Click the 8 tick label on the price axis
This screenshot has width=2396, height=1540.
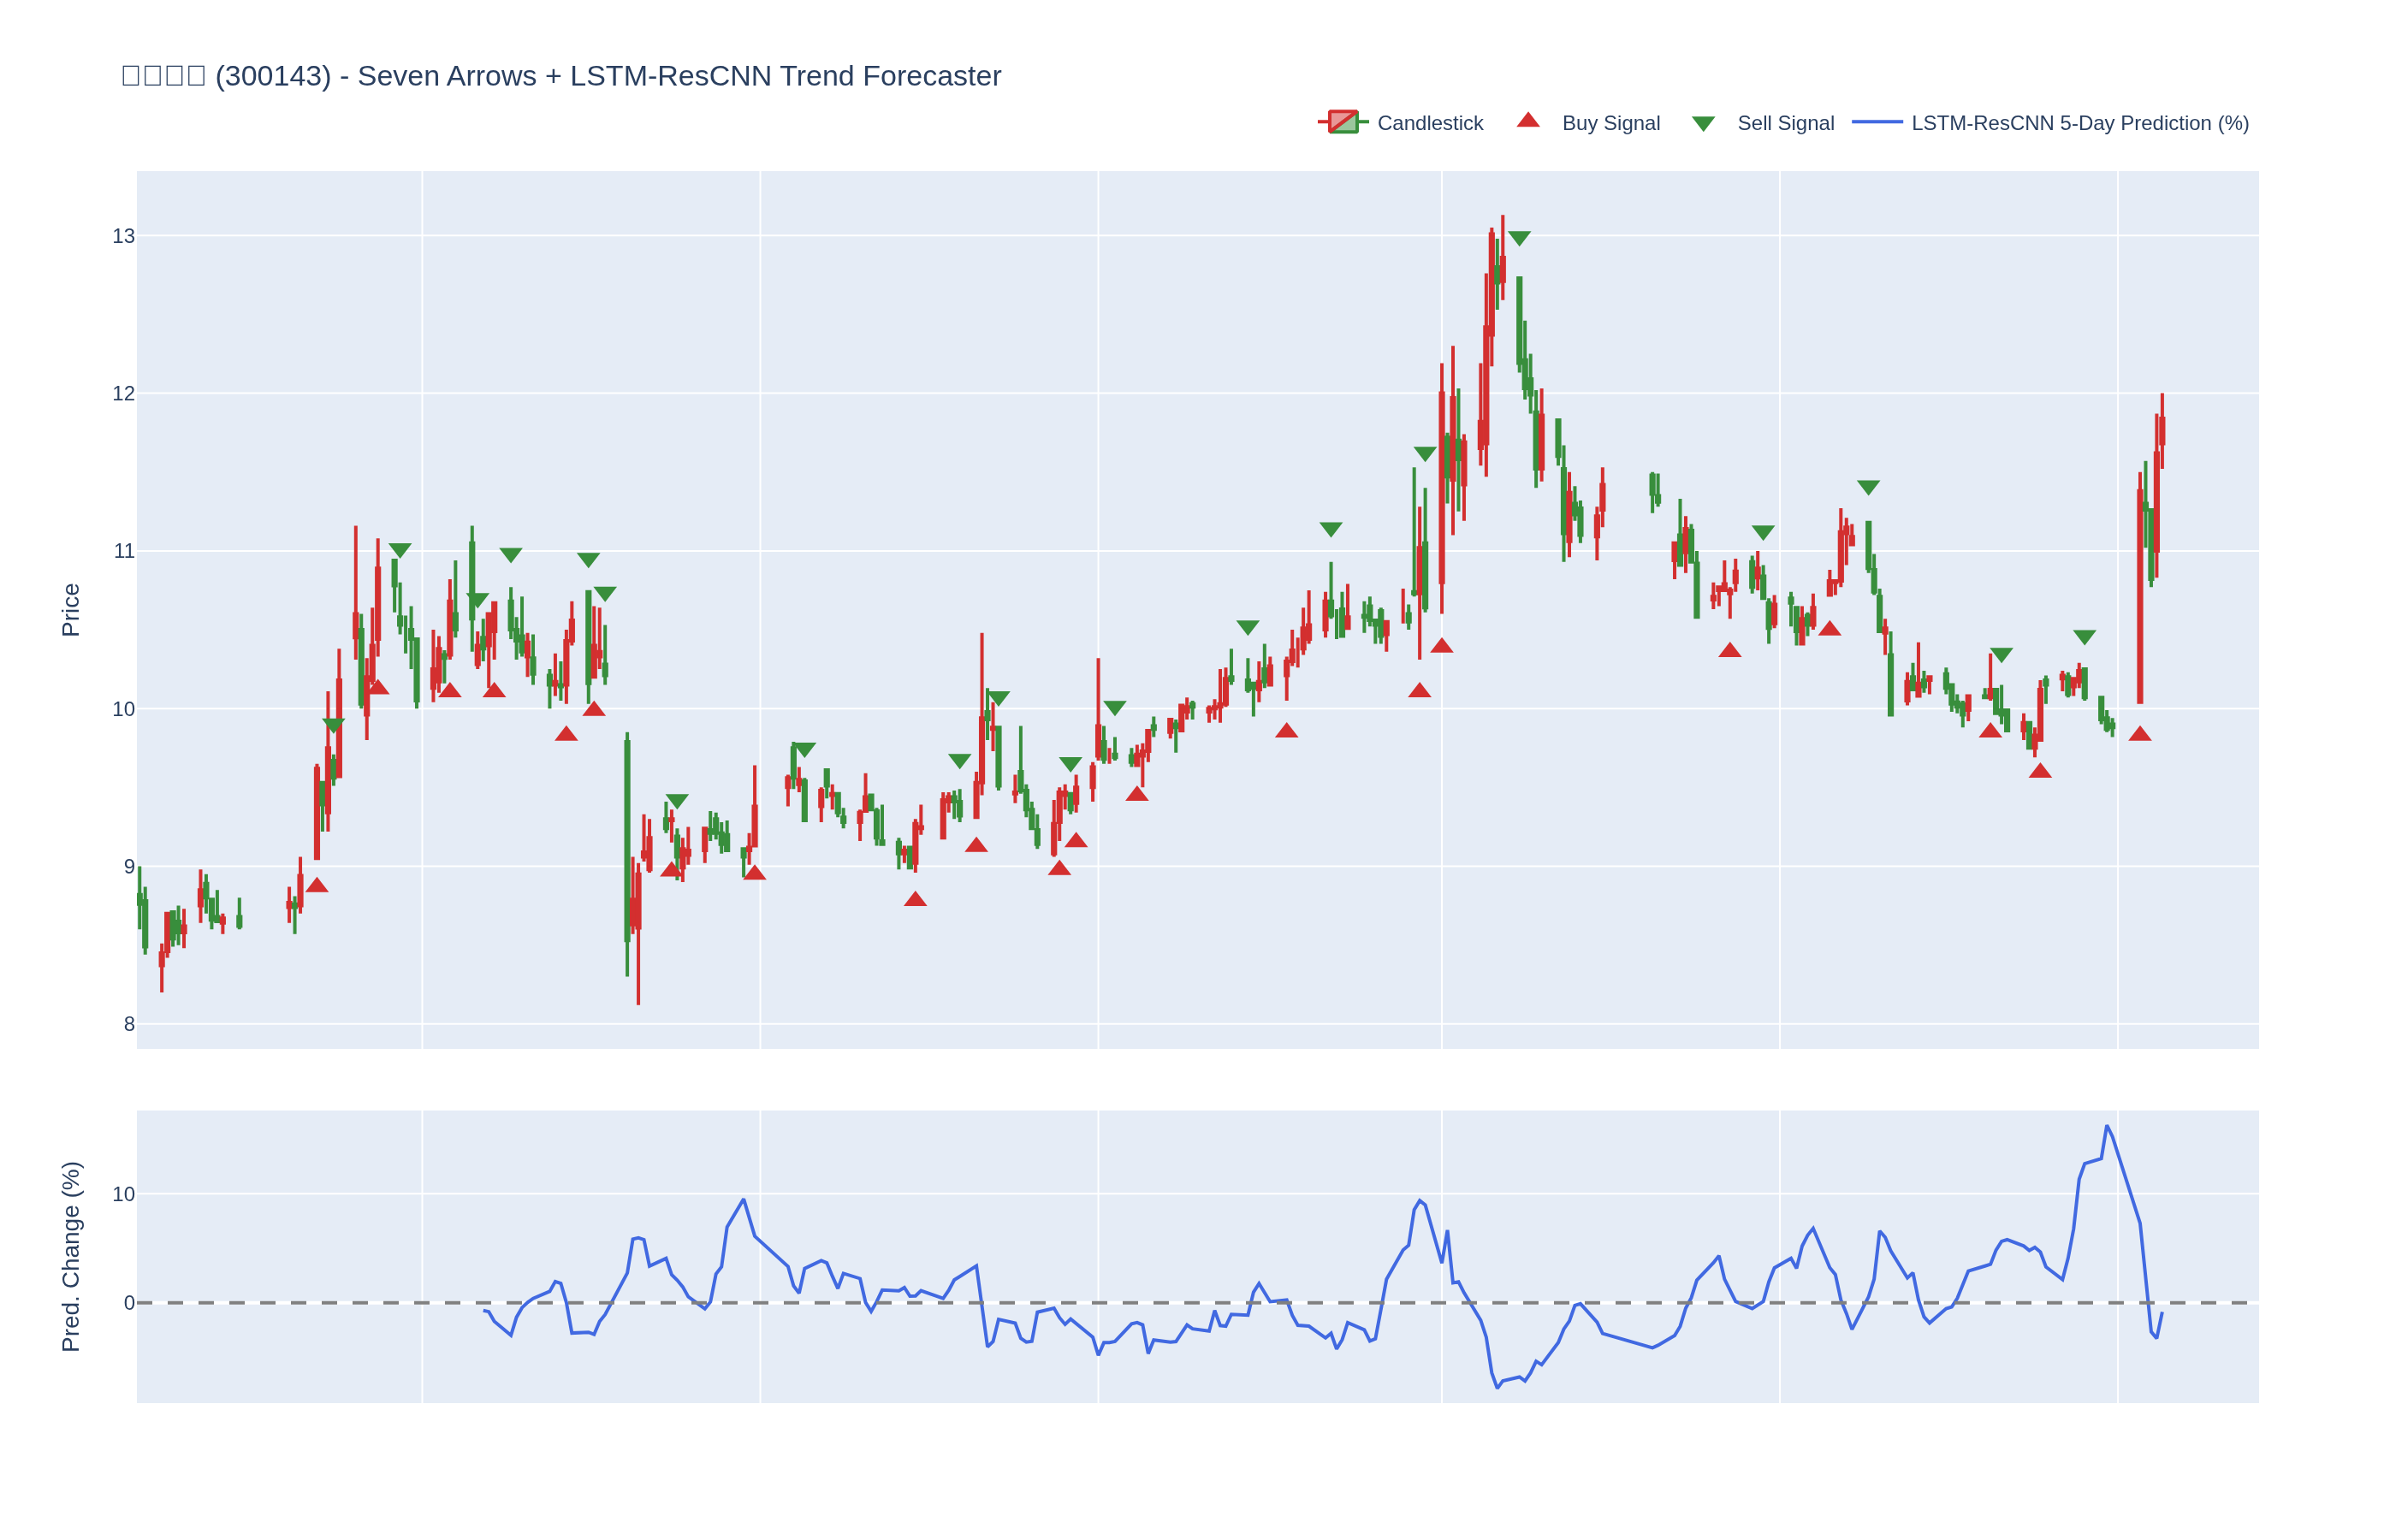pos(129,1024)
